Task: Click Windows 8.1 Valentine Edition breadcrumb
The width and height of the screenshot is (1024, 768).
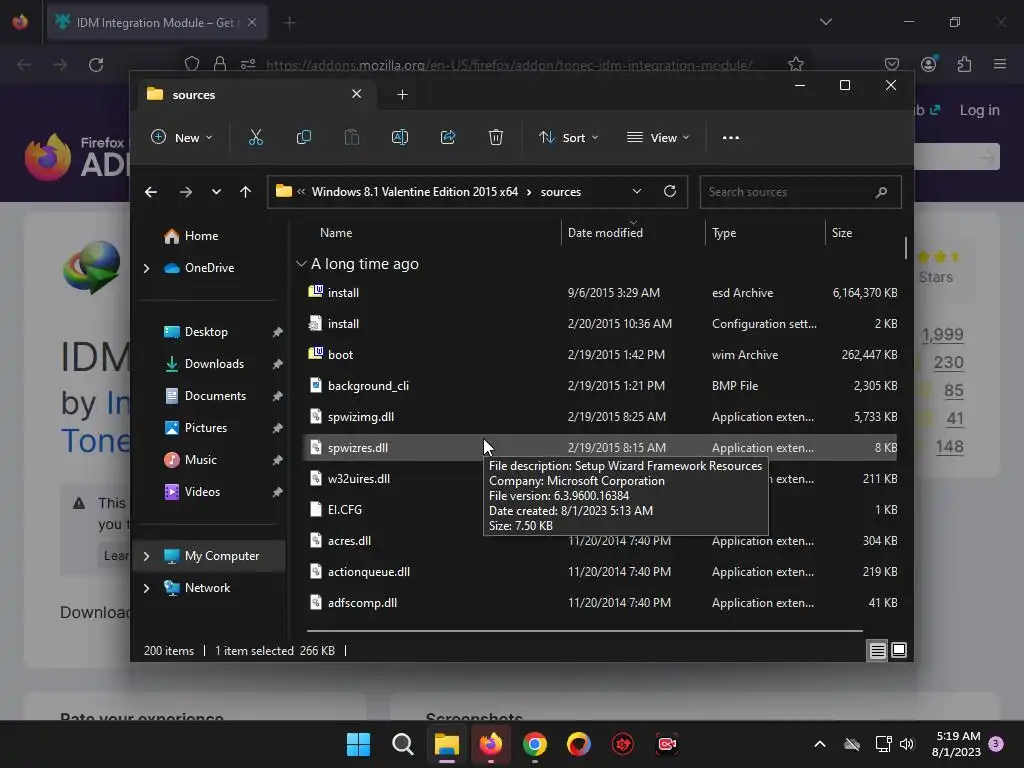Action: (415, 192)
